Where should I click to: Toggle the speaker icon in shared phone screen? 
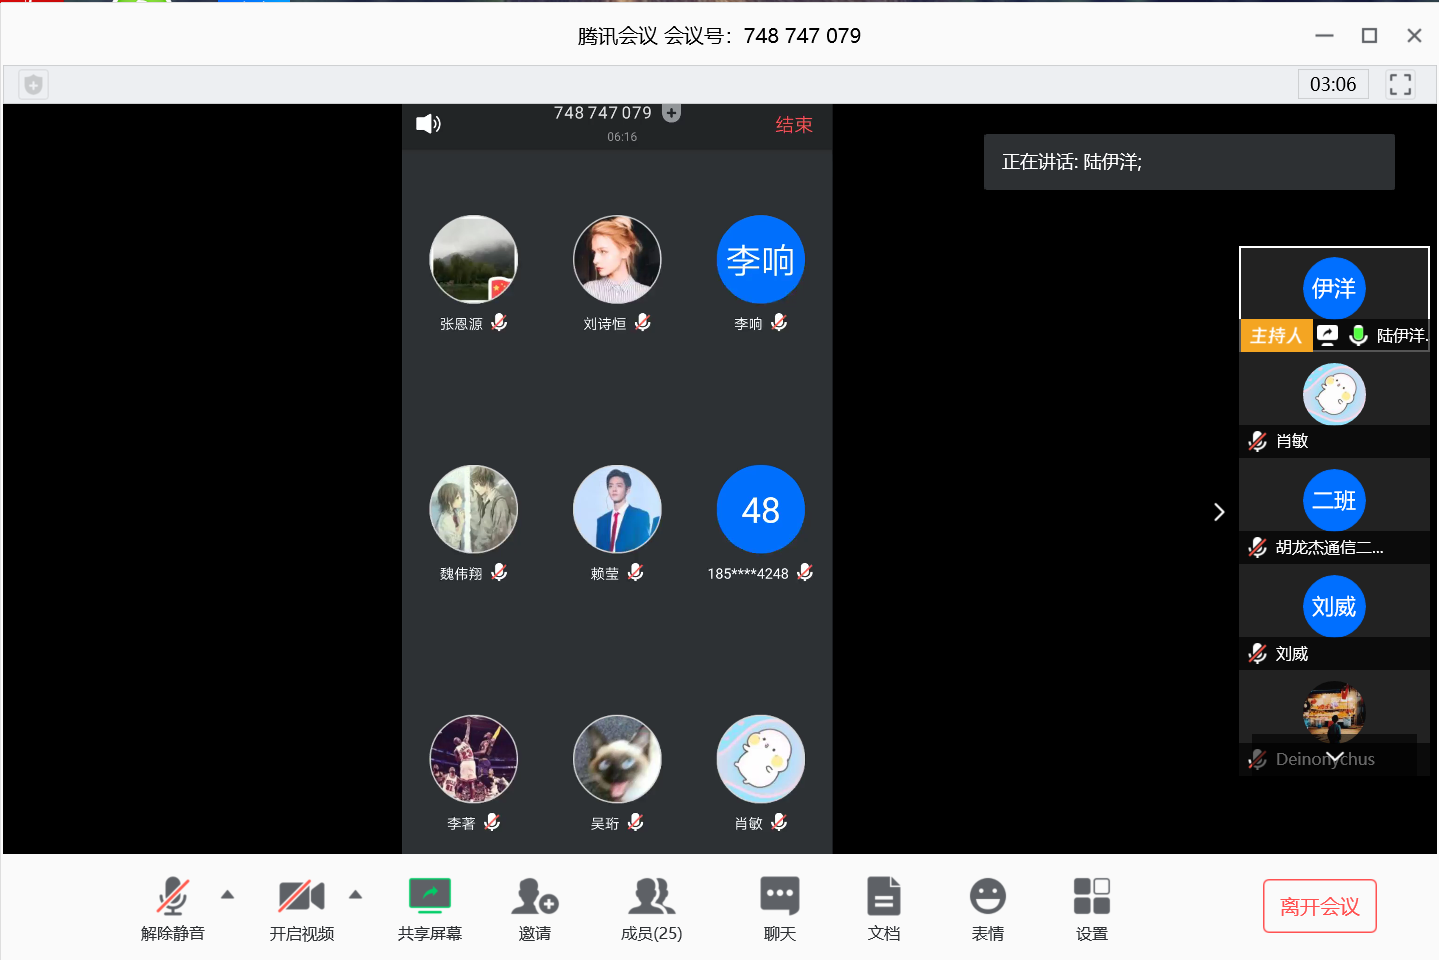tap(428, 124)
